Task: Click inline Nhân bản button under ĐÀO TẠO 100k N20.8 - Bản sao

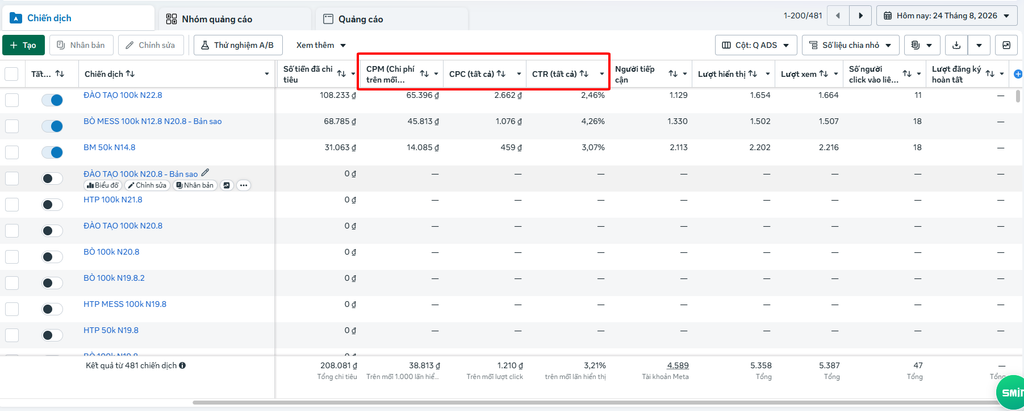Action: point(195,186)
